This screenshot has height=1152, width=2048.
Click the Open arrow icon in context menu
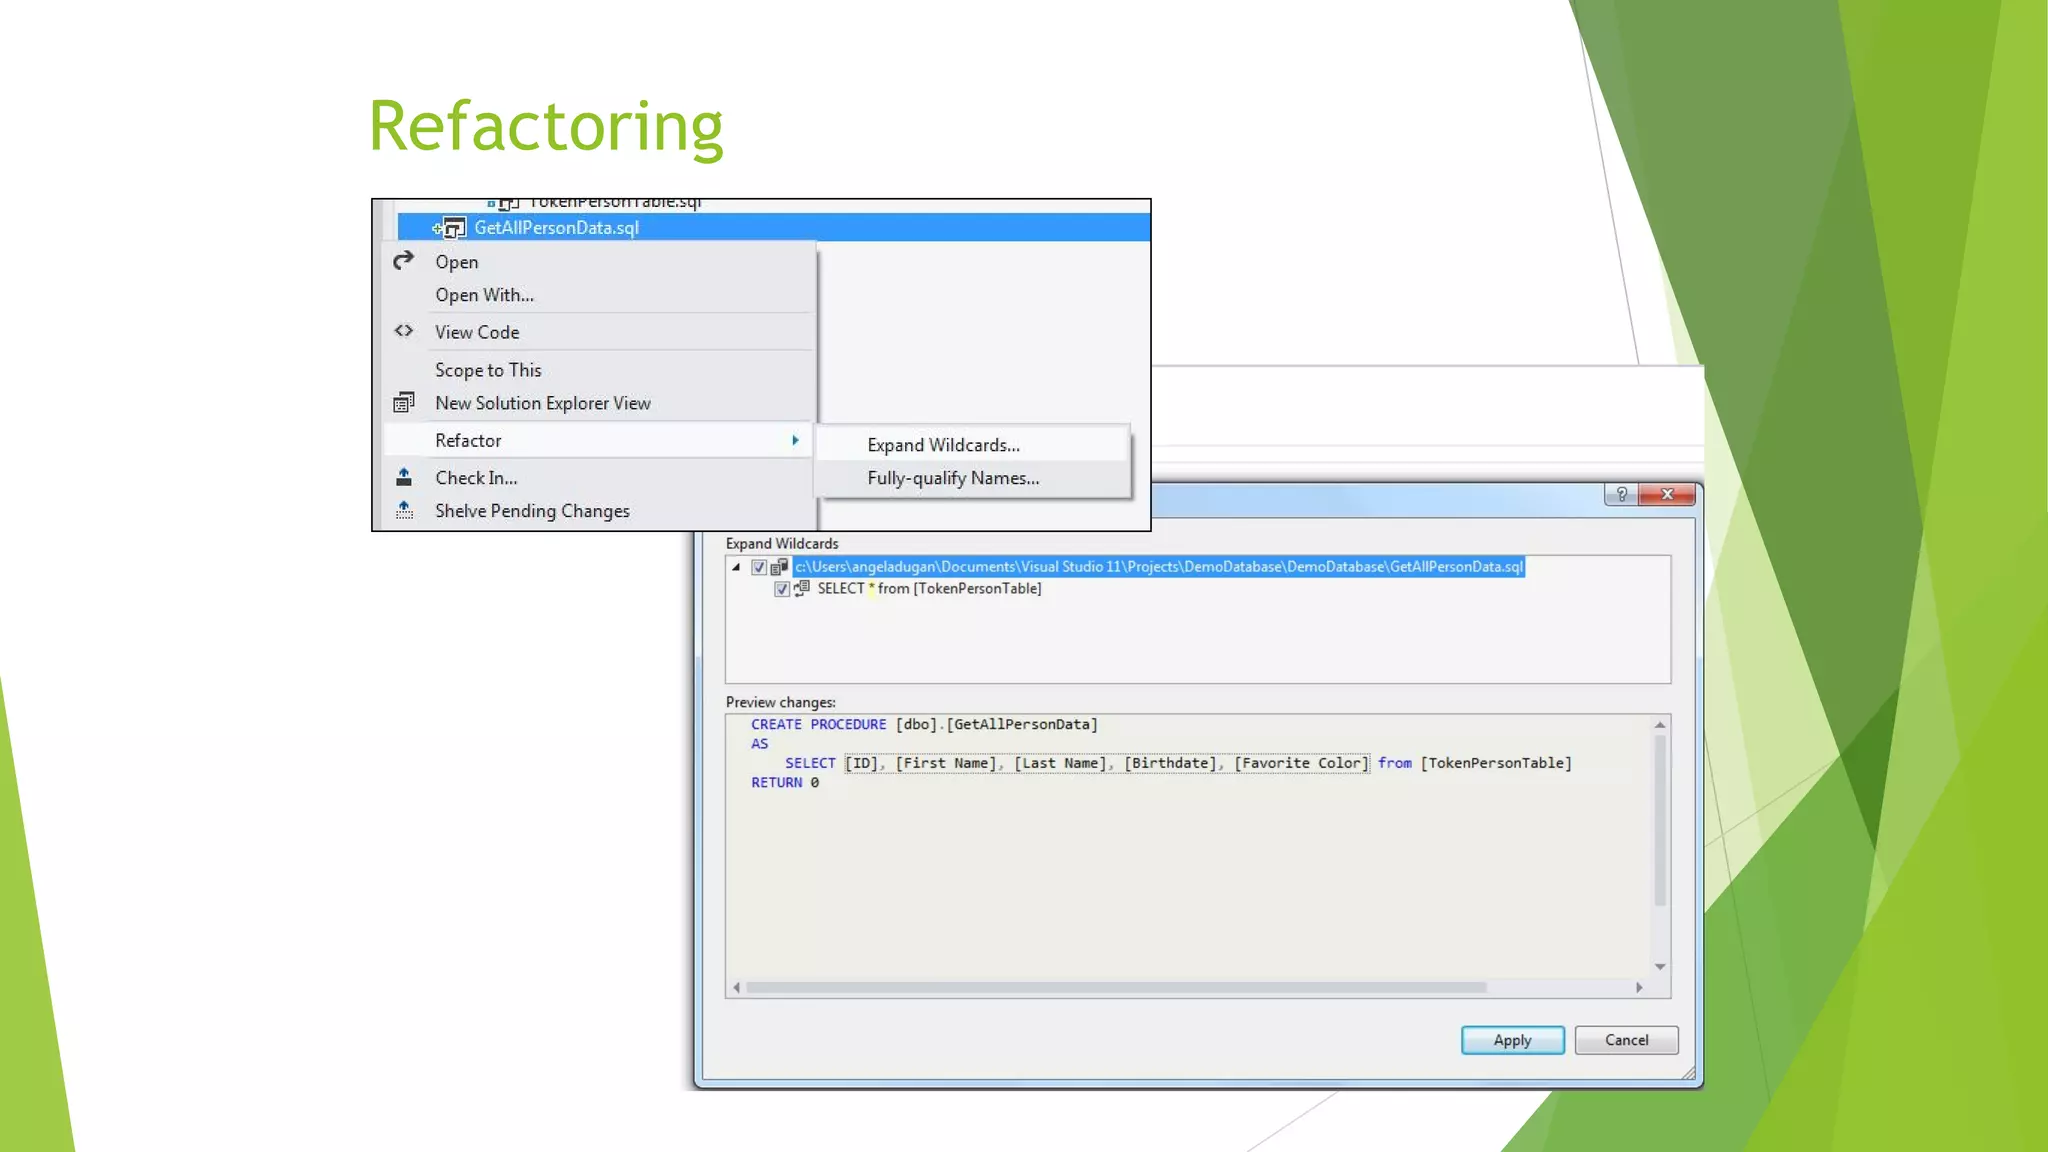[x=403, y=260]
